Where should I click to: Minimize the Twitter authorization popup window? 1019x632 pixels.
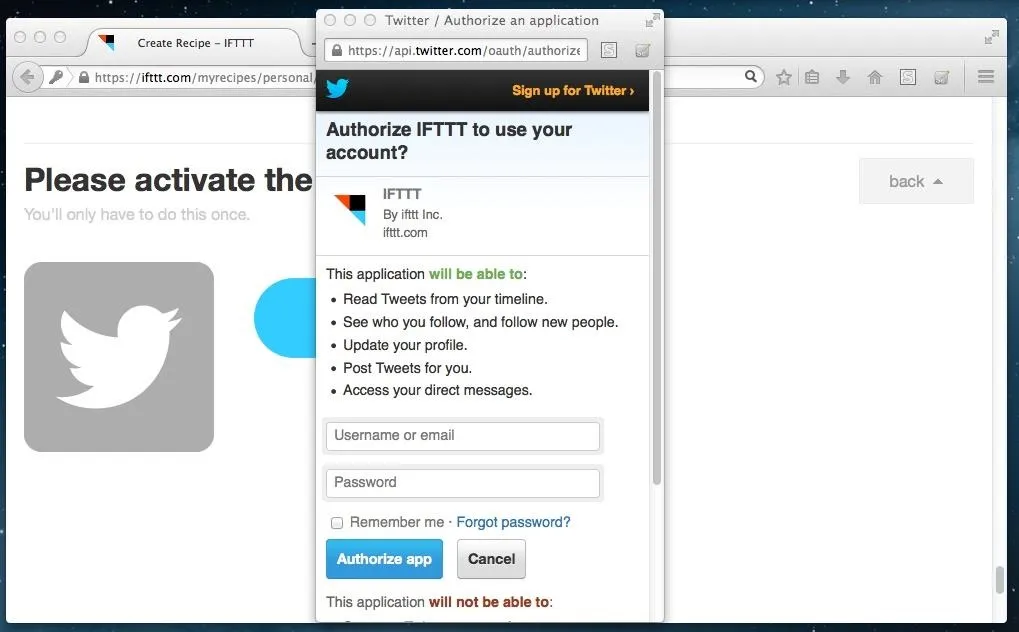350,20
